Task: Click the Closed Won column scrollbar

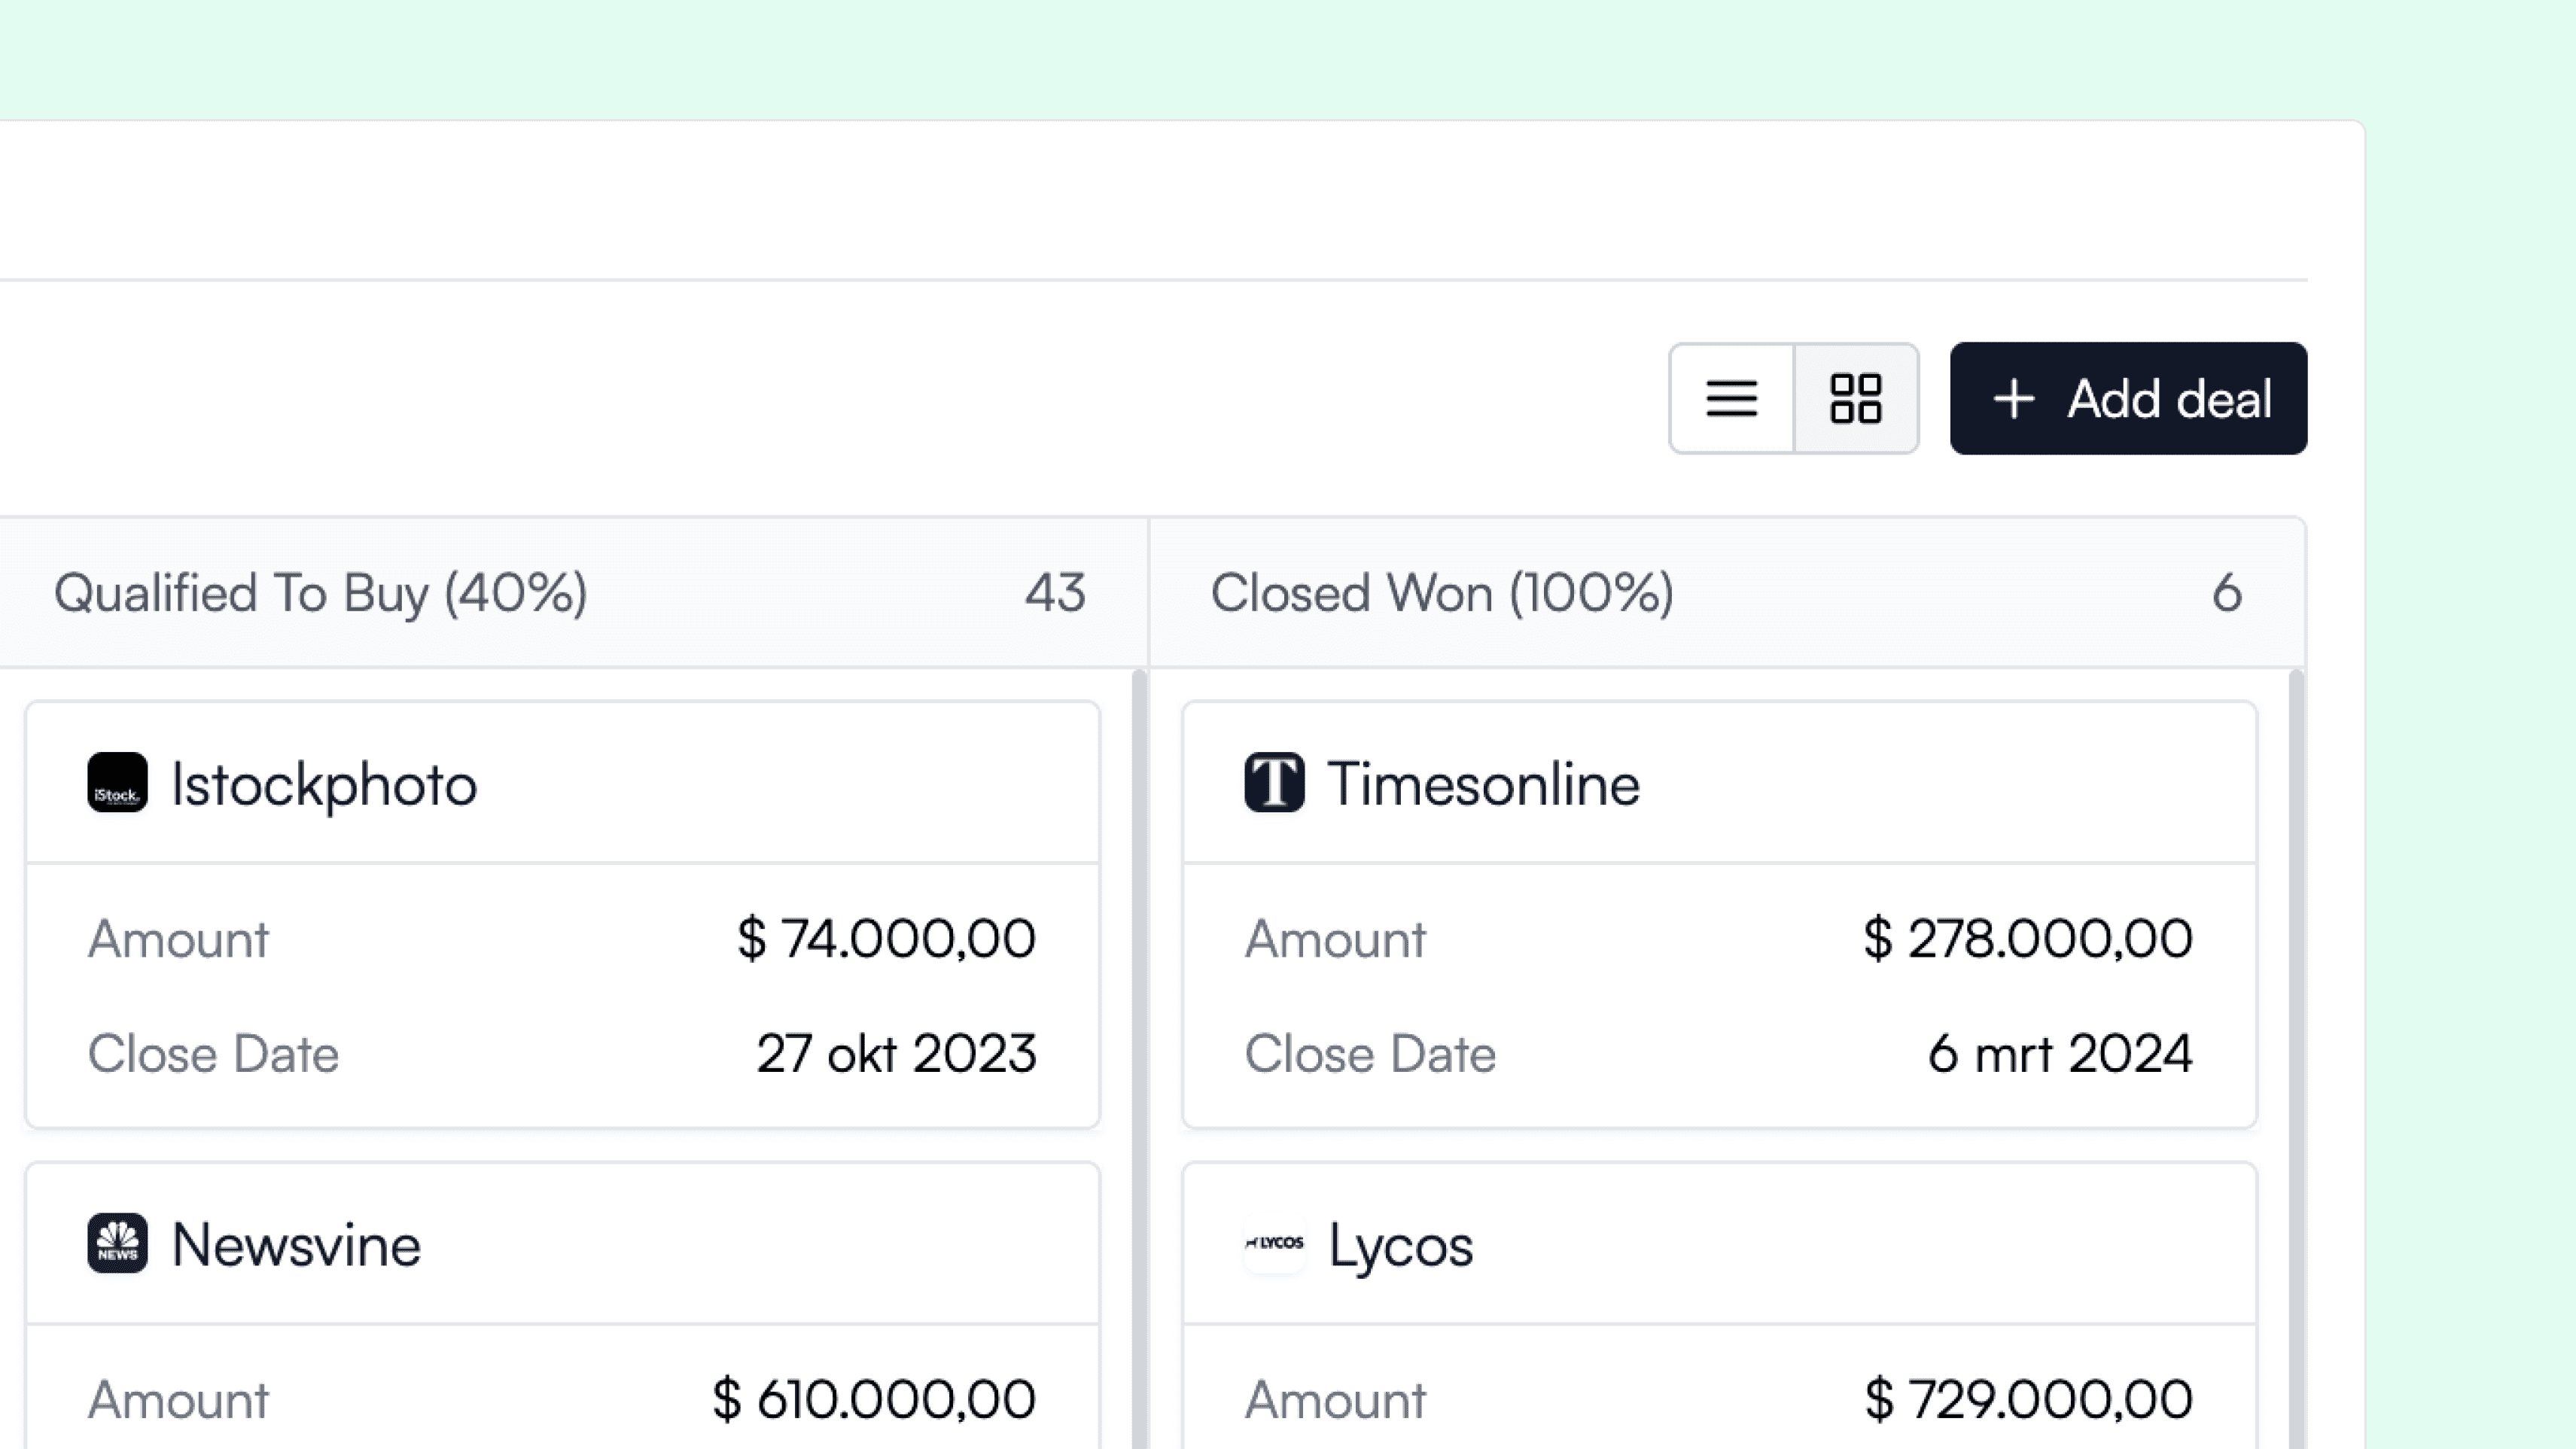Action: [x=2296, y=1000]
